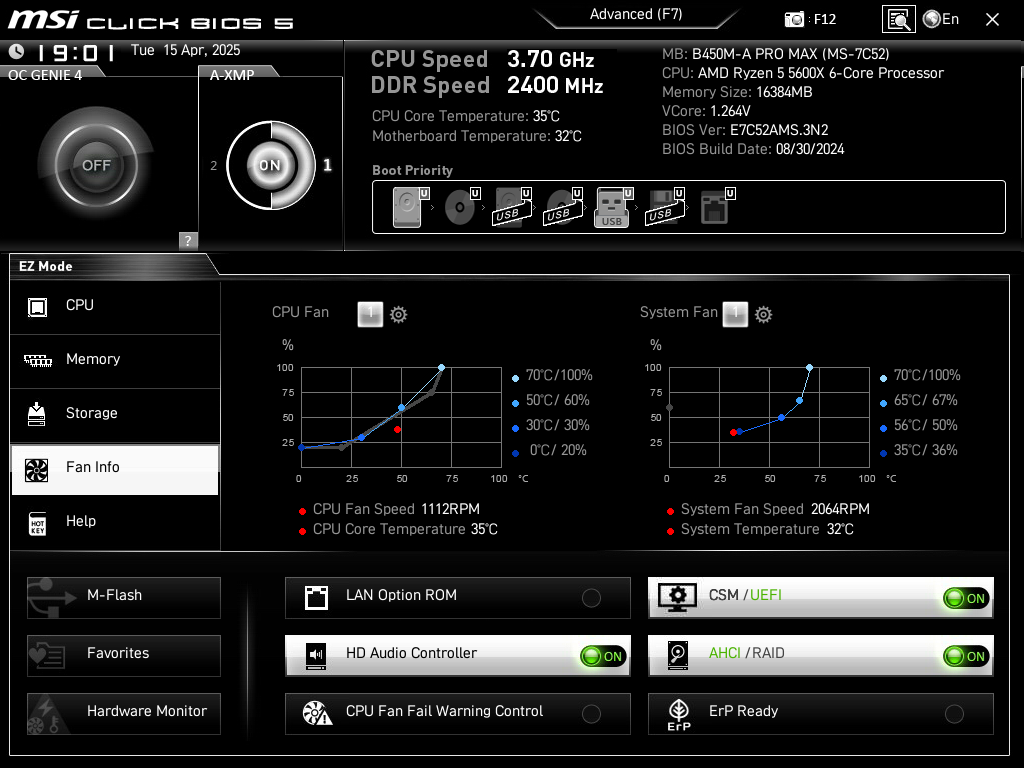Select the hard disk boot priority icon
The width and height of the screenshot is (1024, 768).
(x=407, y=207)
